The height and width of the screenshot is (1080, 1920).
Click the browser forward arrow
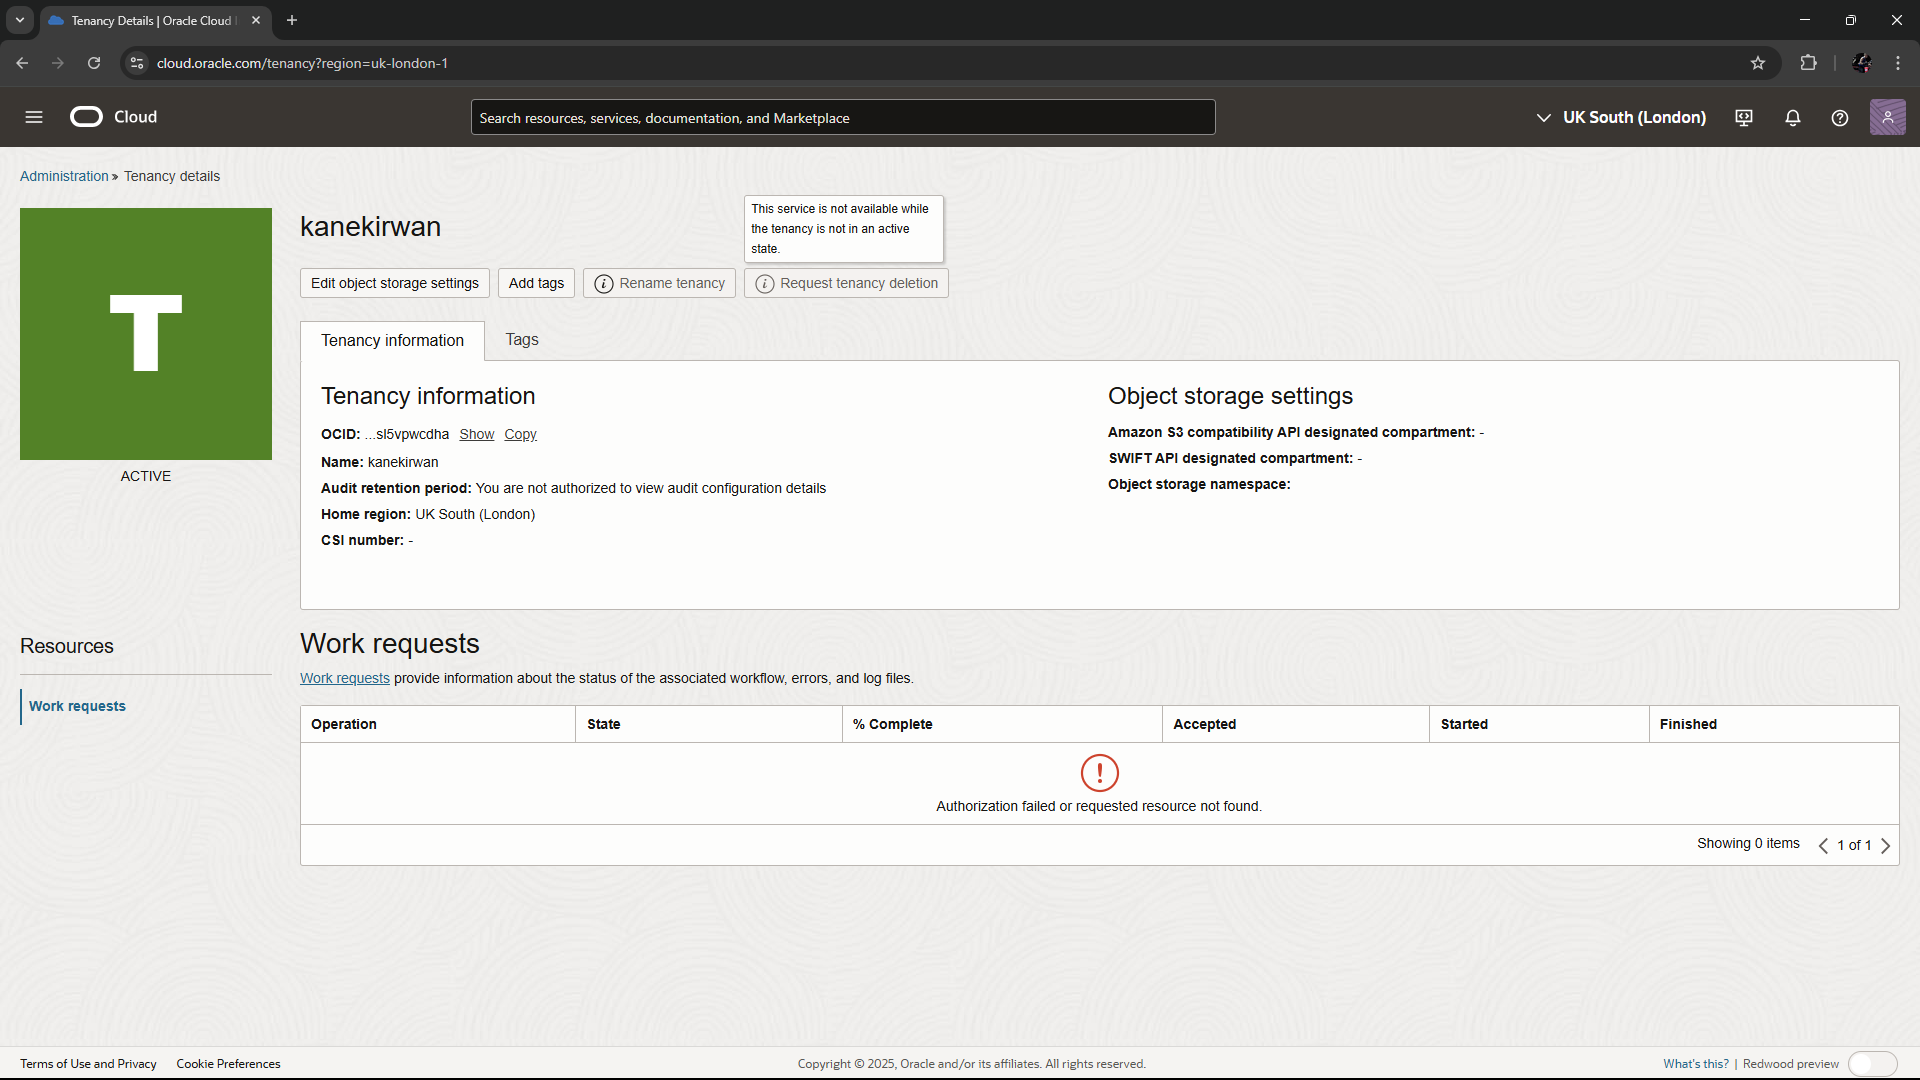pos(58,63)
